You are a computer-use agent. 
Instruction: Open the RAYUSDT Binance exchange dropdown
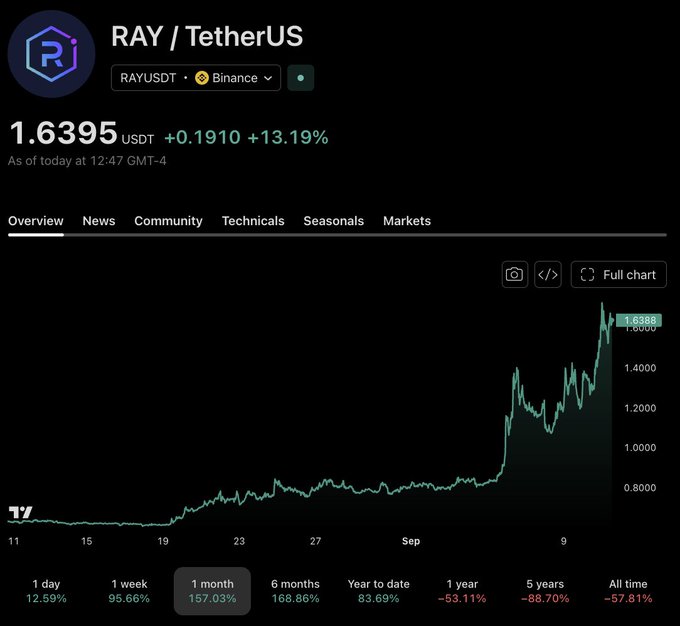pyautogui.click(x=196, y=78)
